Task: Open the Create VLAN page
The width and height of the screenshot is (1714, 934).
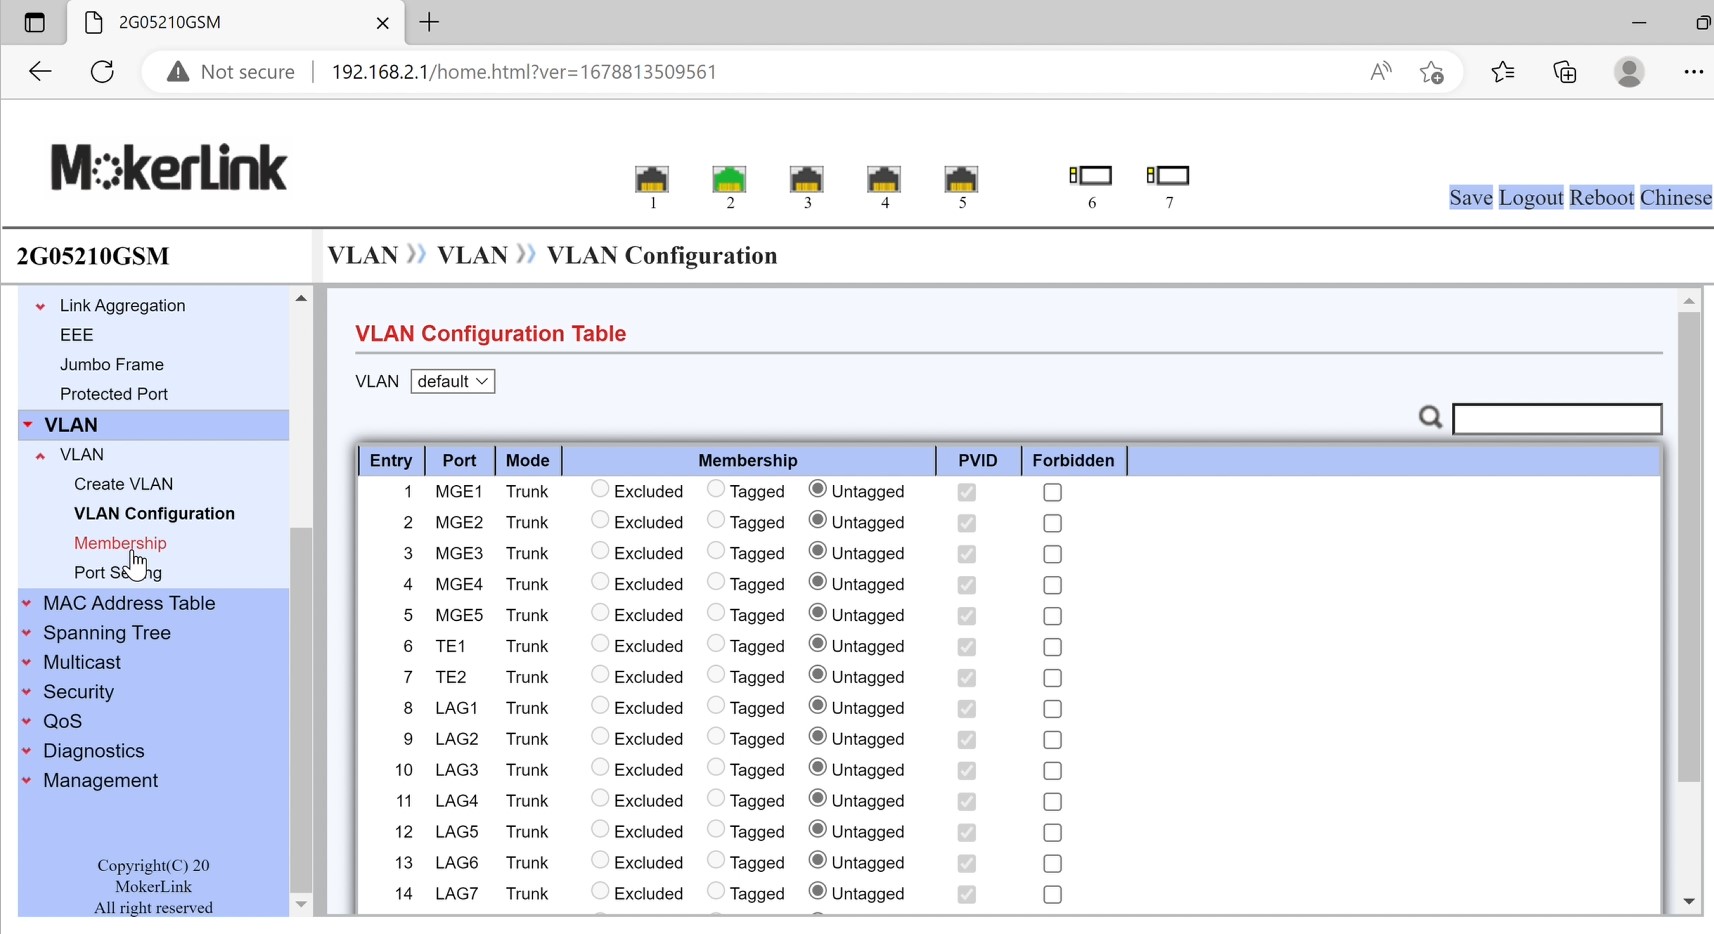Action: coord(123,484)
